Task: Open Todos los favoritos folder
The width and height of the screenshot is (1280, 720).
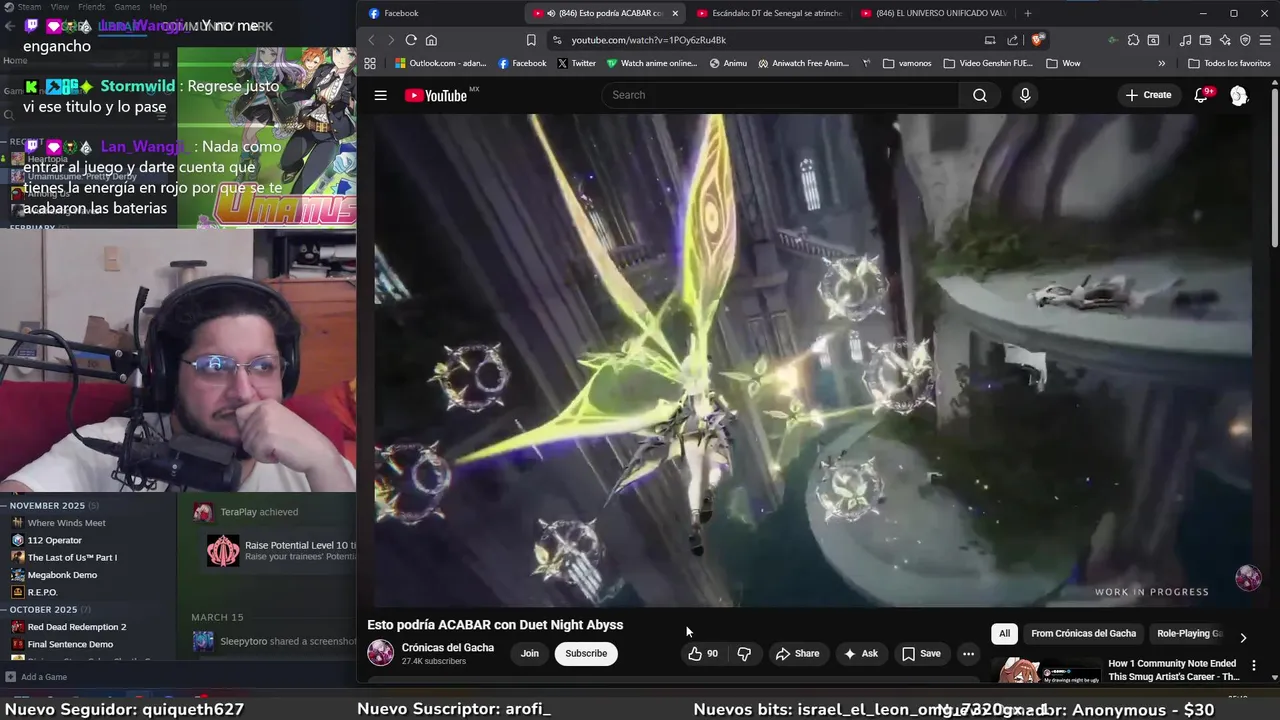Action: tap(1229, 63)
